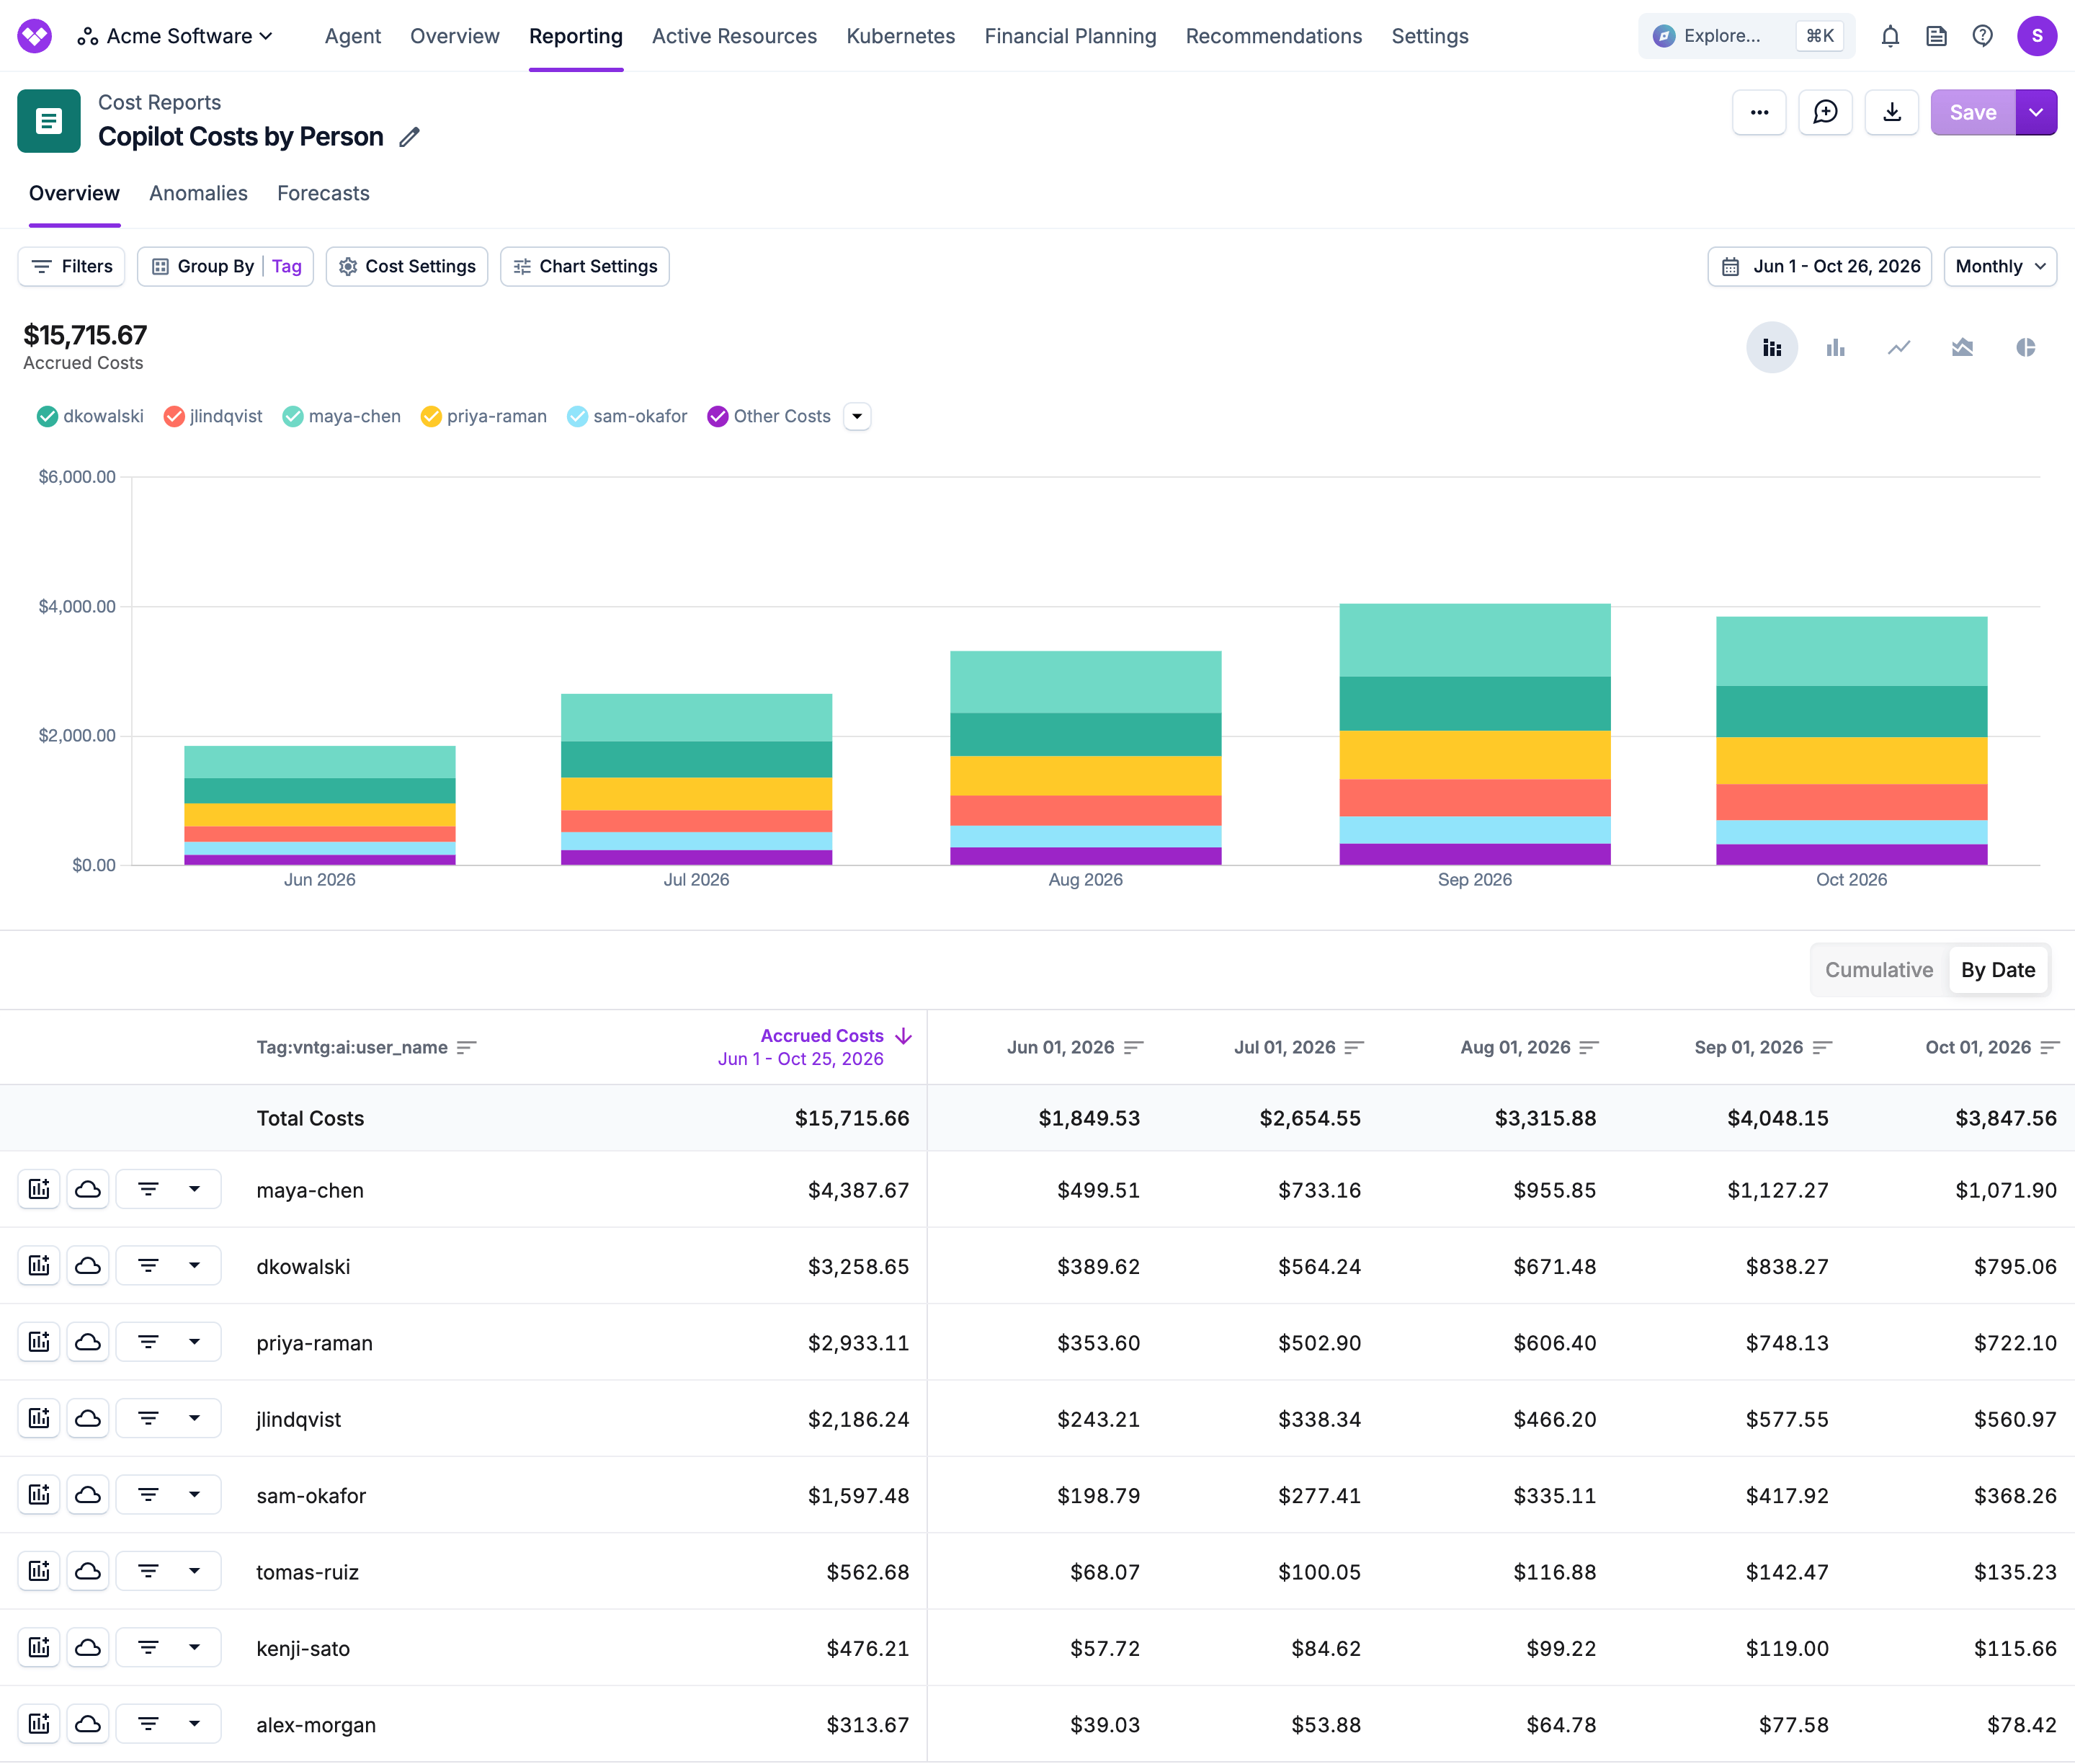The image size is (2075, 1764).
Task: Open filter dropdown in dkowalski row
Action: [x=168, y=1265]
